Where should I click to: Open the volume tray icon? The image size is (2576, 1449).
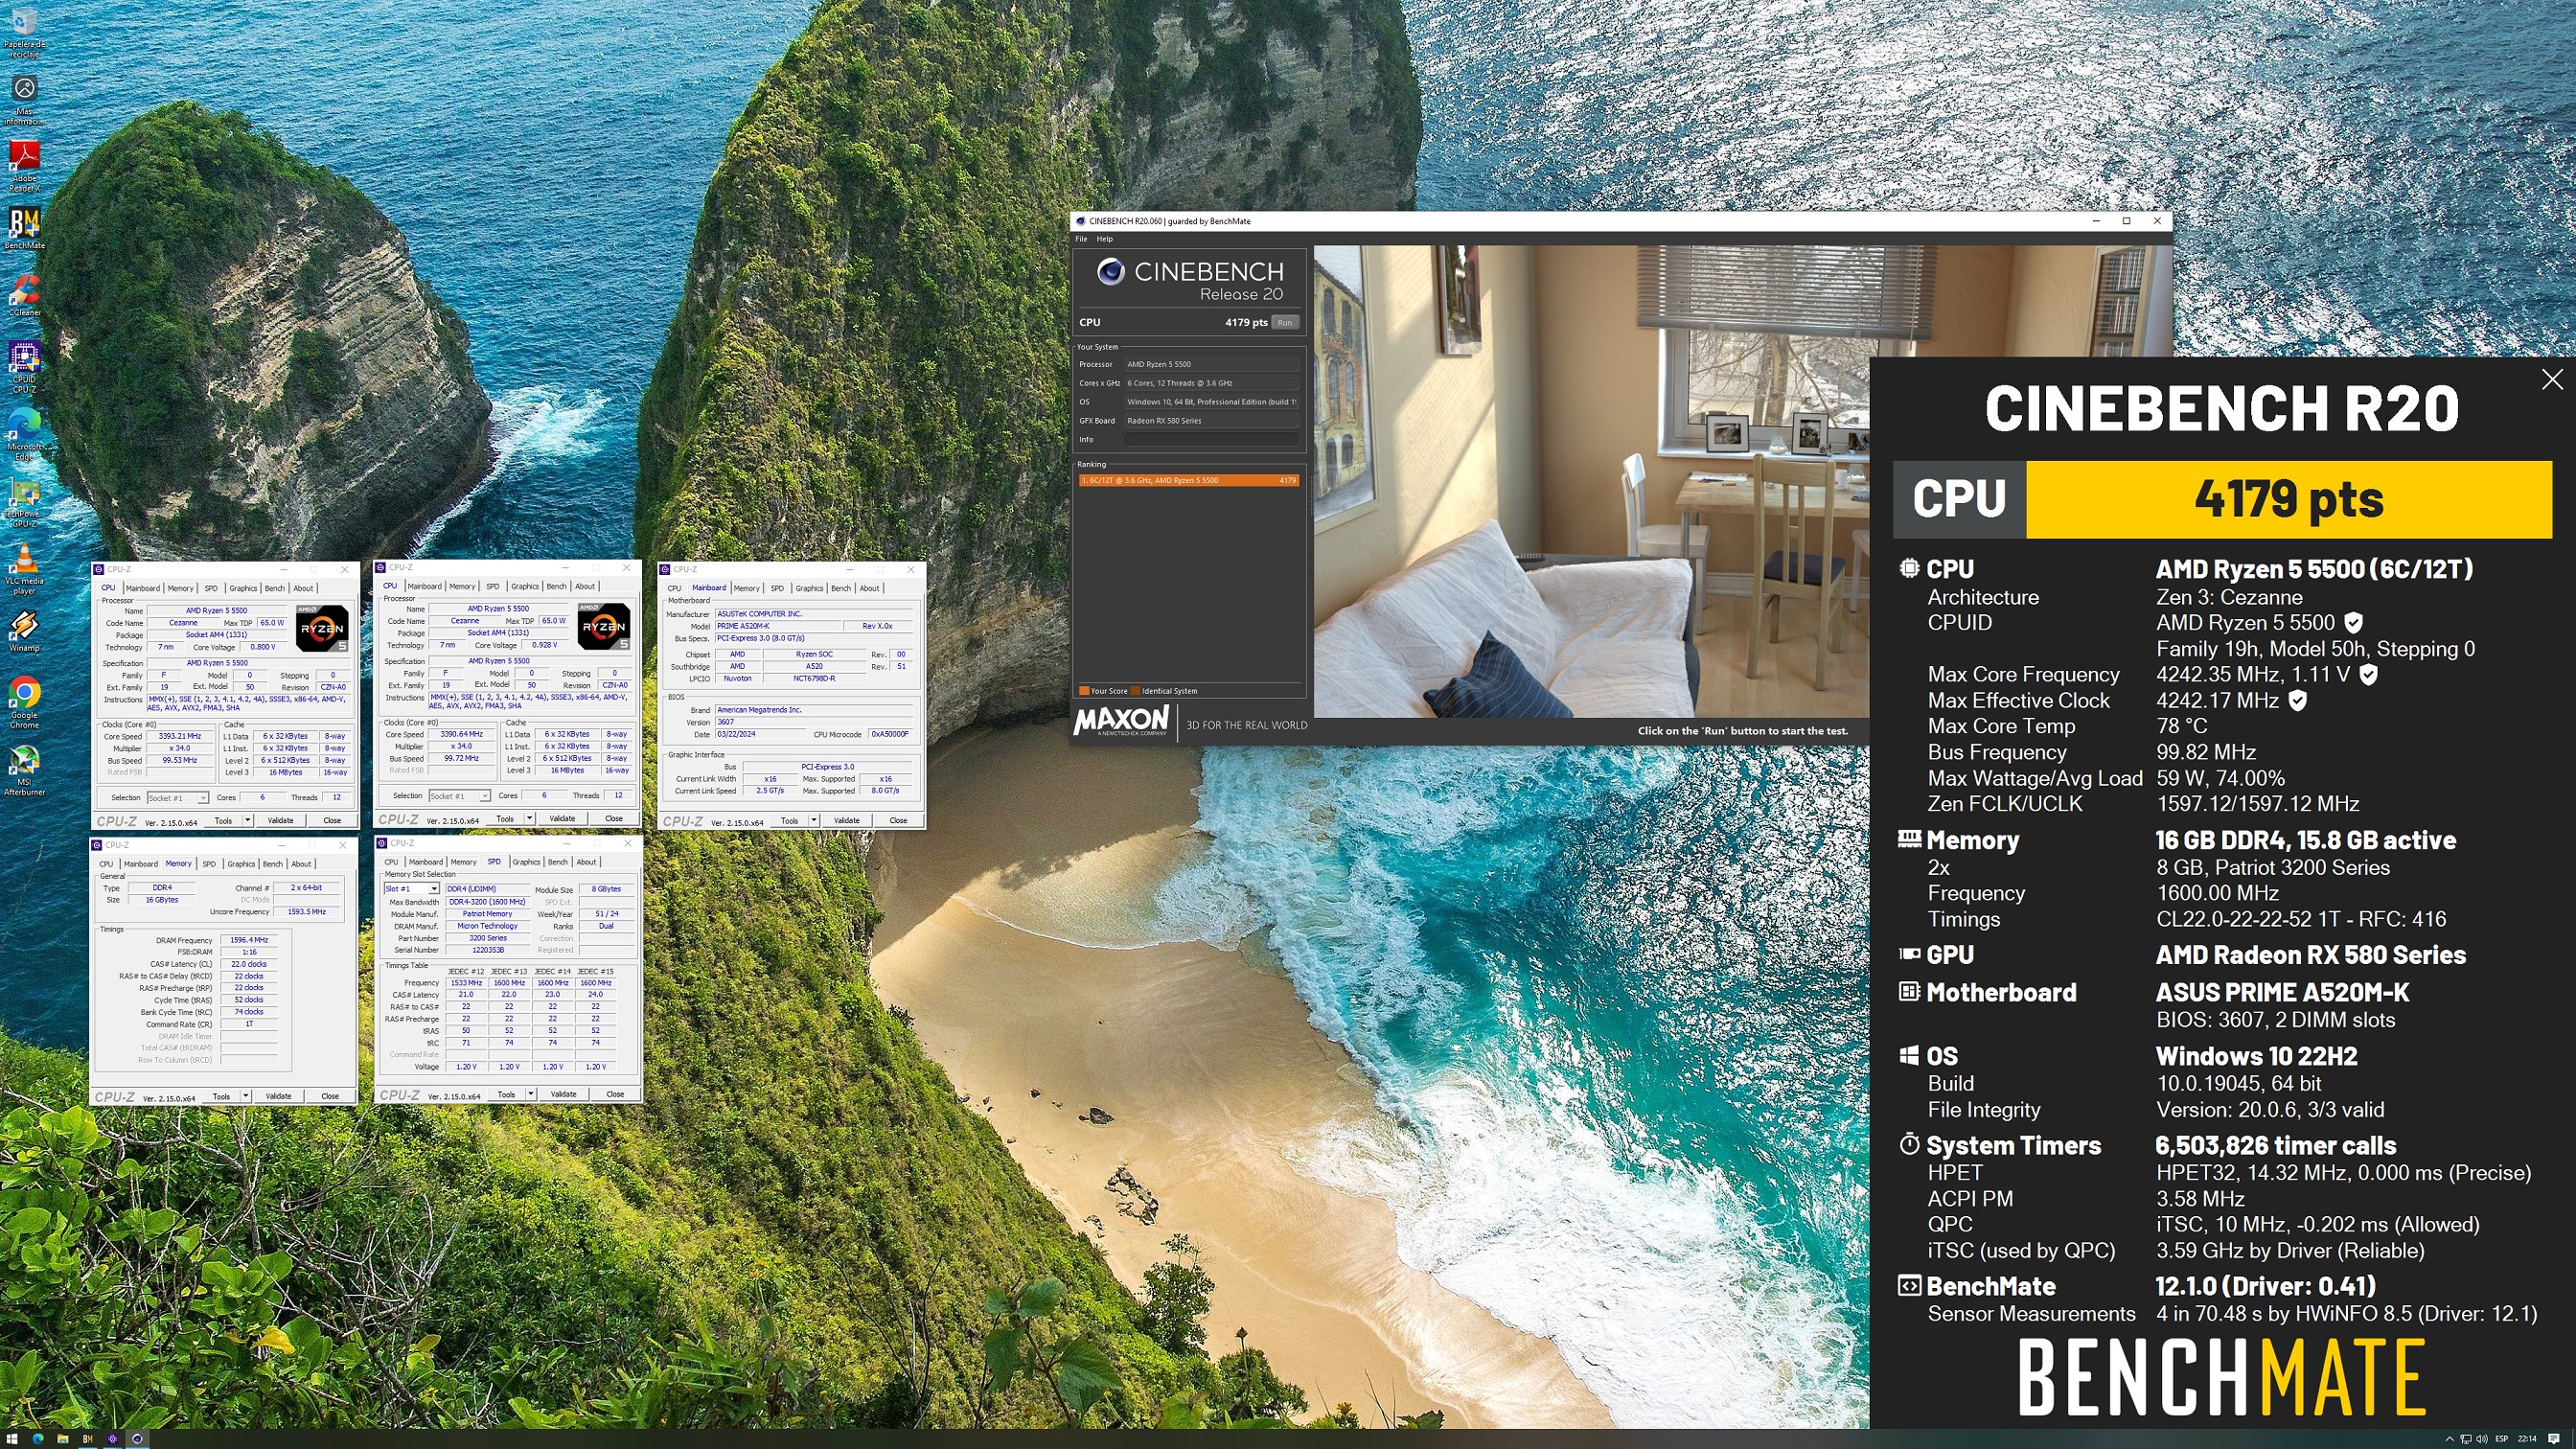[2482, 1438]
